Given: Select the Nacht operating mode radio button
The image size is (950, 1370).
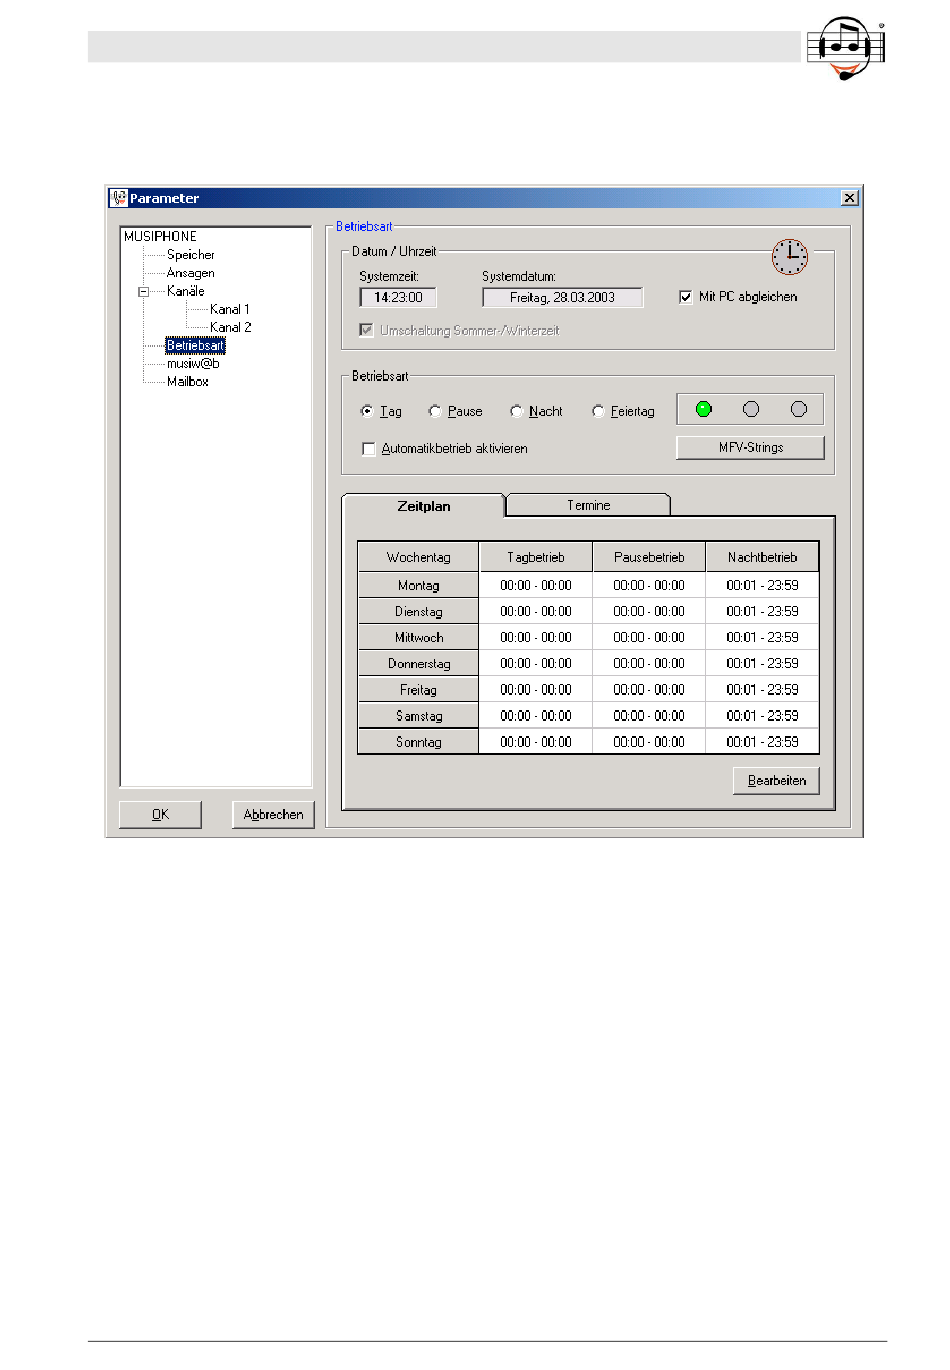Looking at the screenshot, I should point(516,411).
